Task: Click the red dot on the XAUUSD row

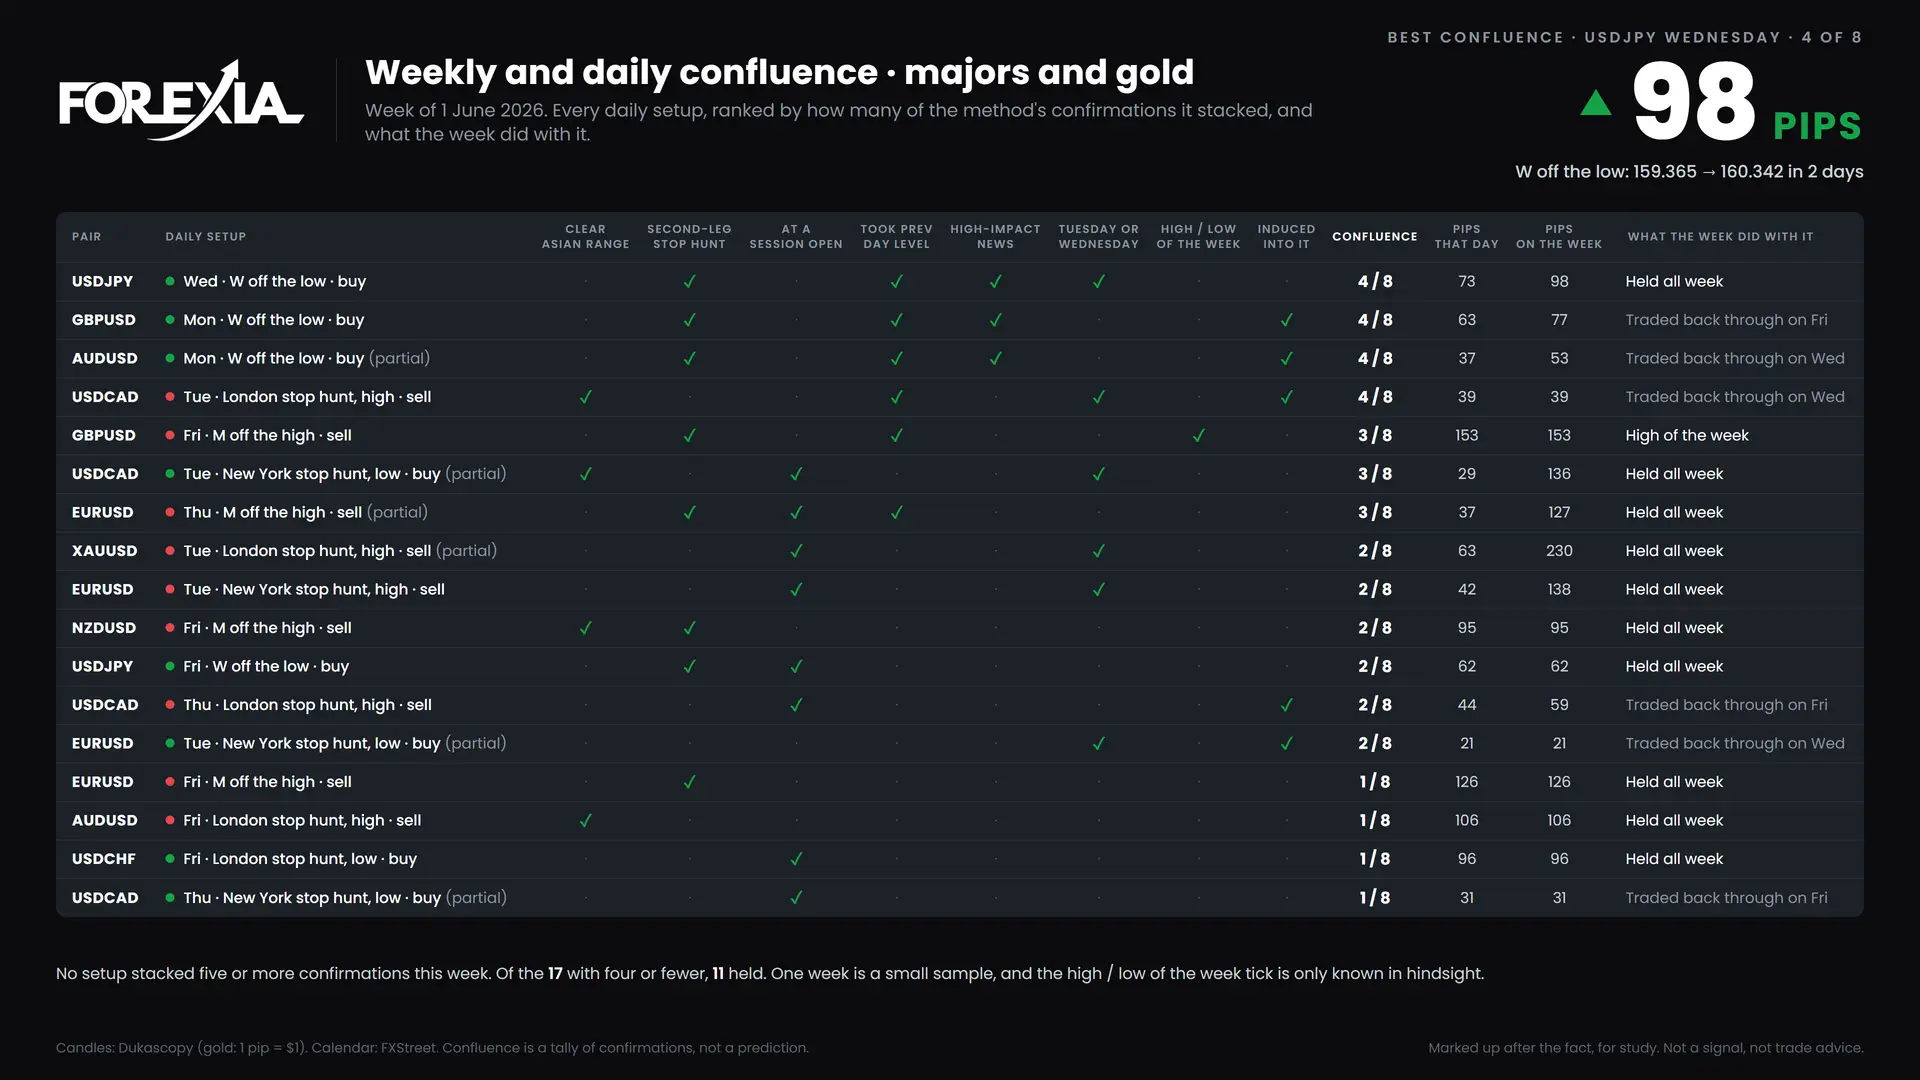Action: point(170,551)
